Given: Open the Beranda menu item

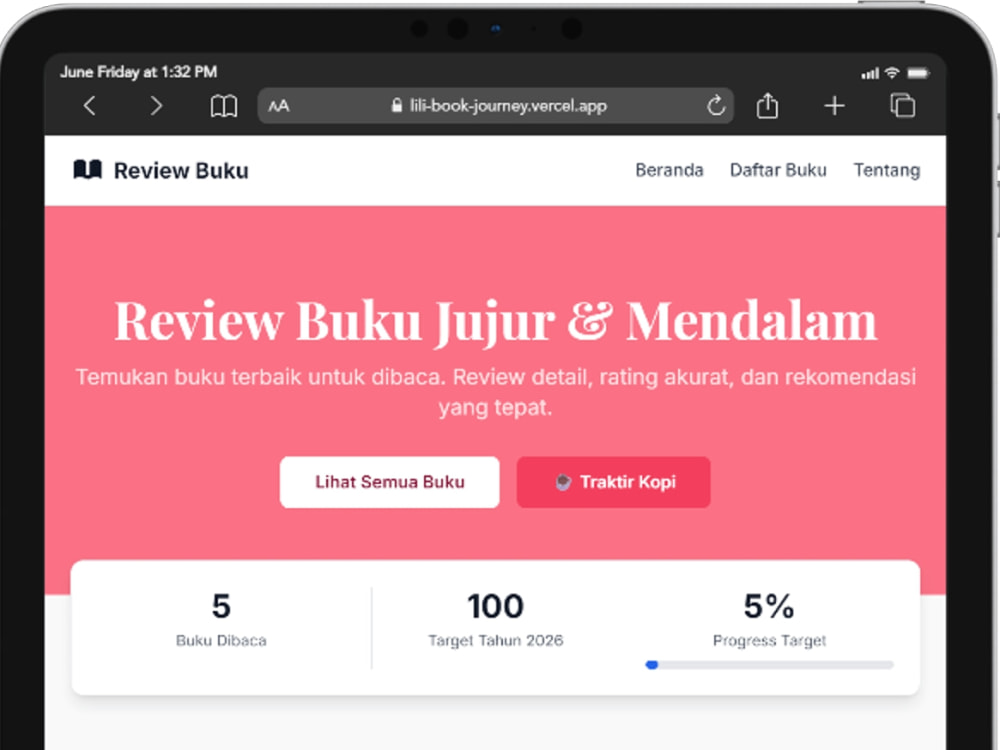Looking at the screenshot, I should coord(669,170).
